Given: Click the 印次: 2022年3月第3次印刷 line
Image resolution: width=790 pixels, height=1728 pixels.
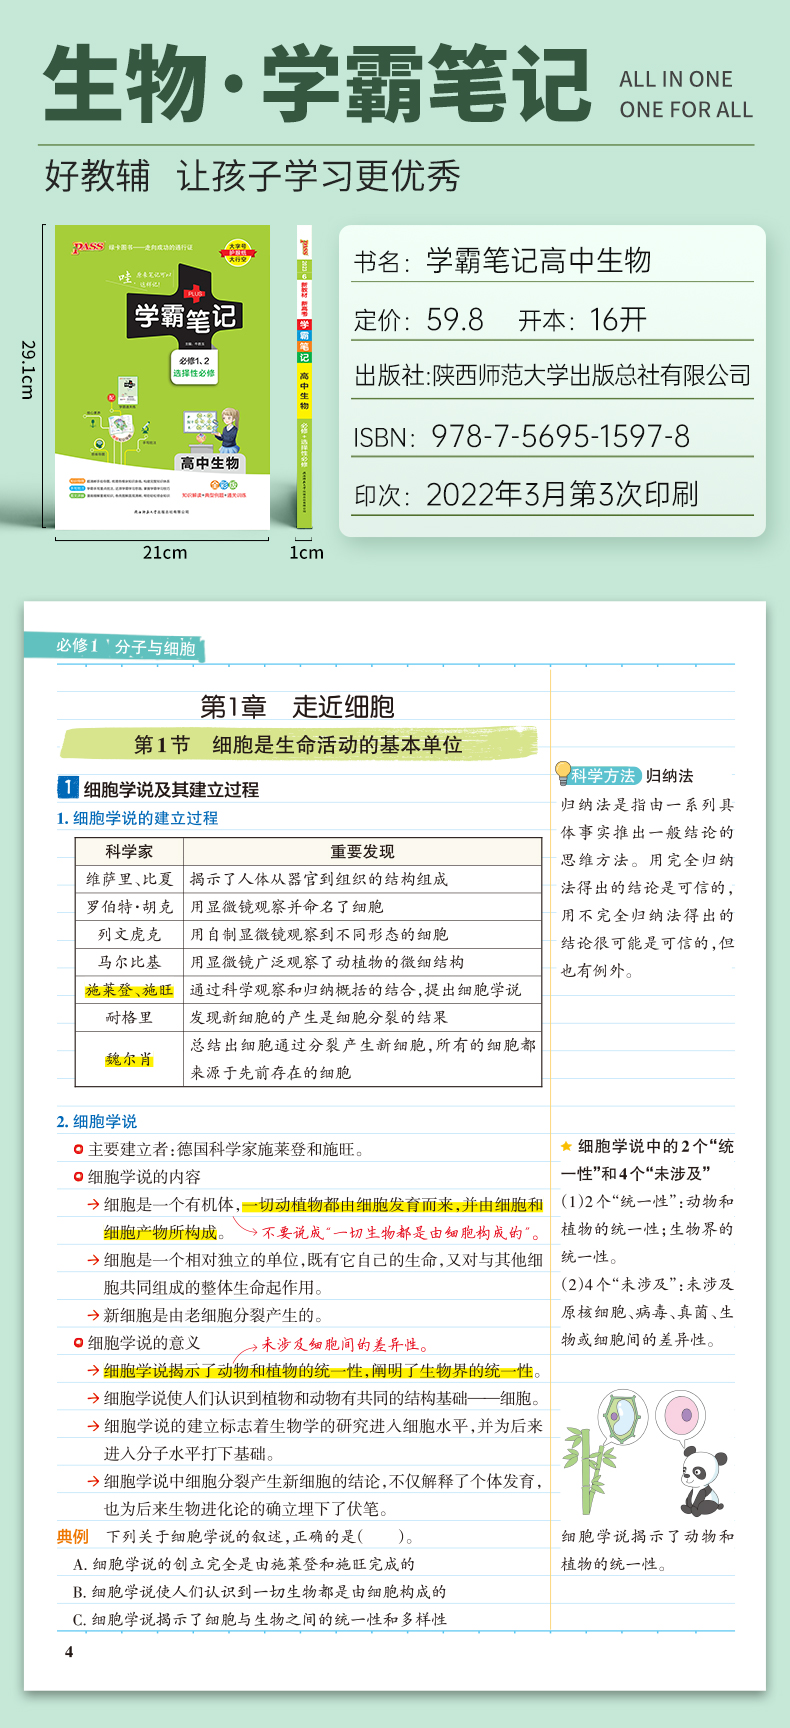Looking at the screenshot, I should (526, 494).
